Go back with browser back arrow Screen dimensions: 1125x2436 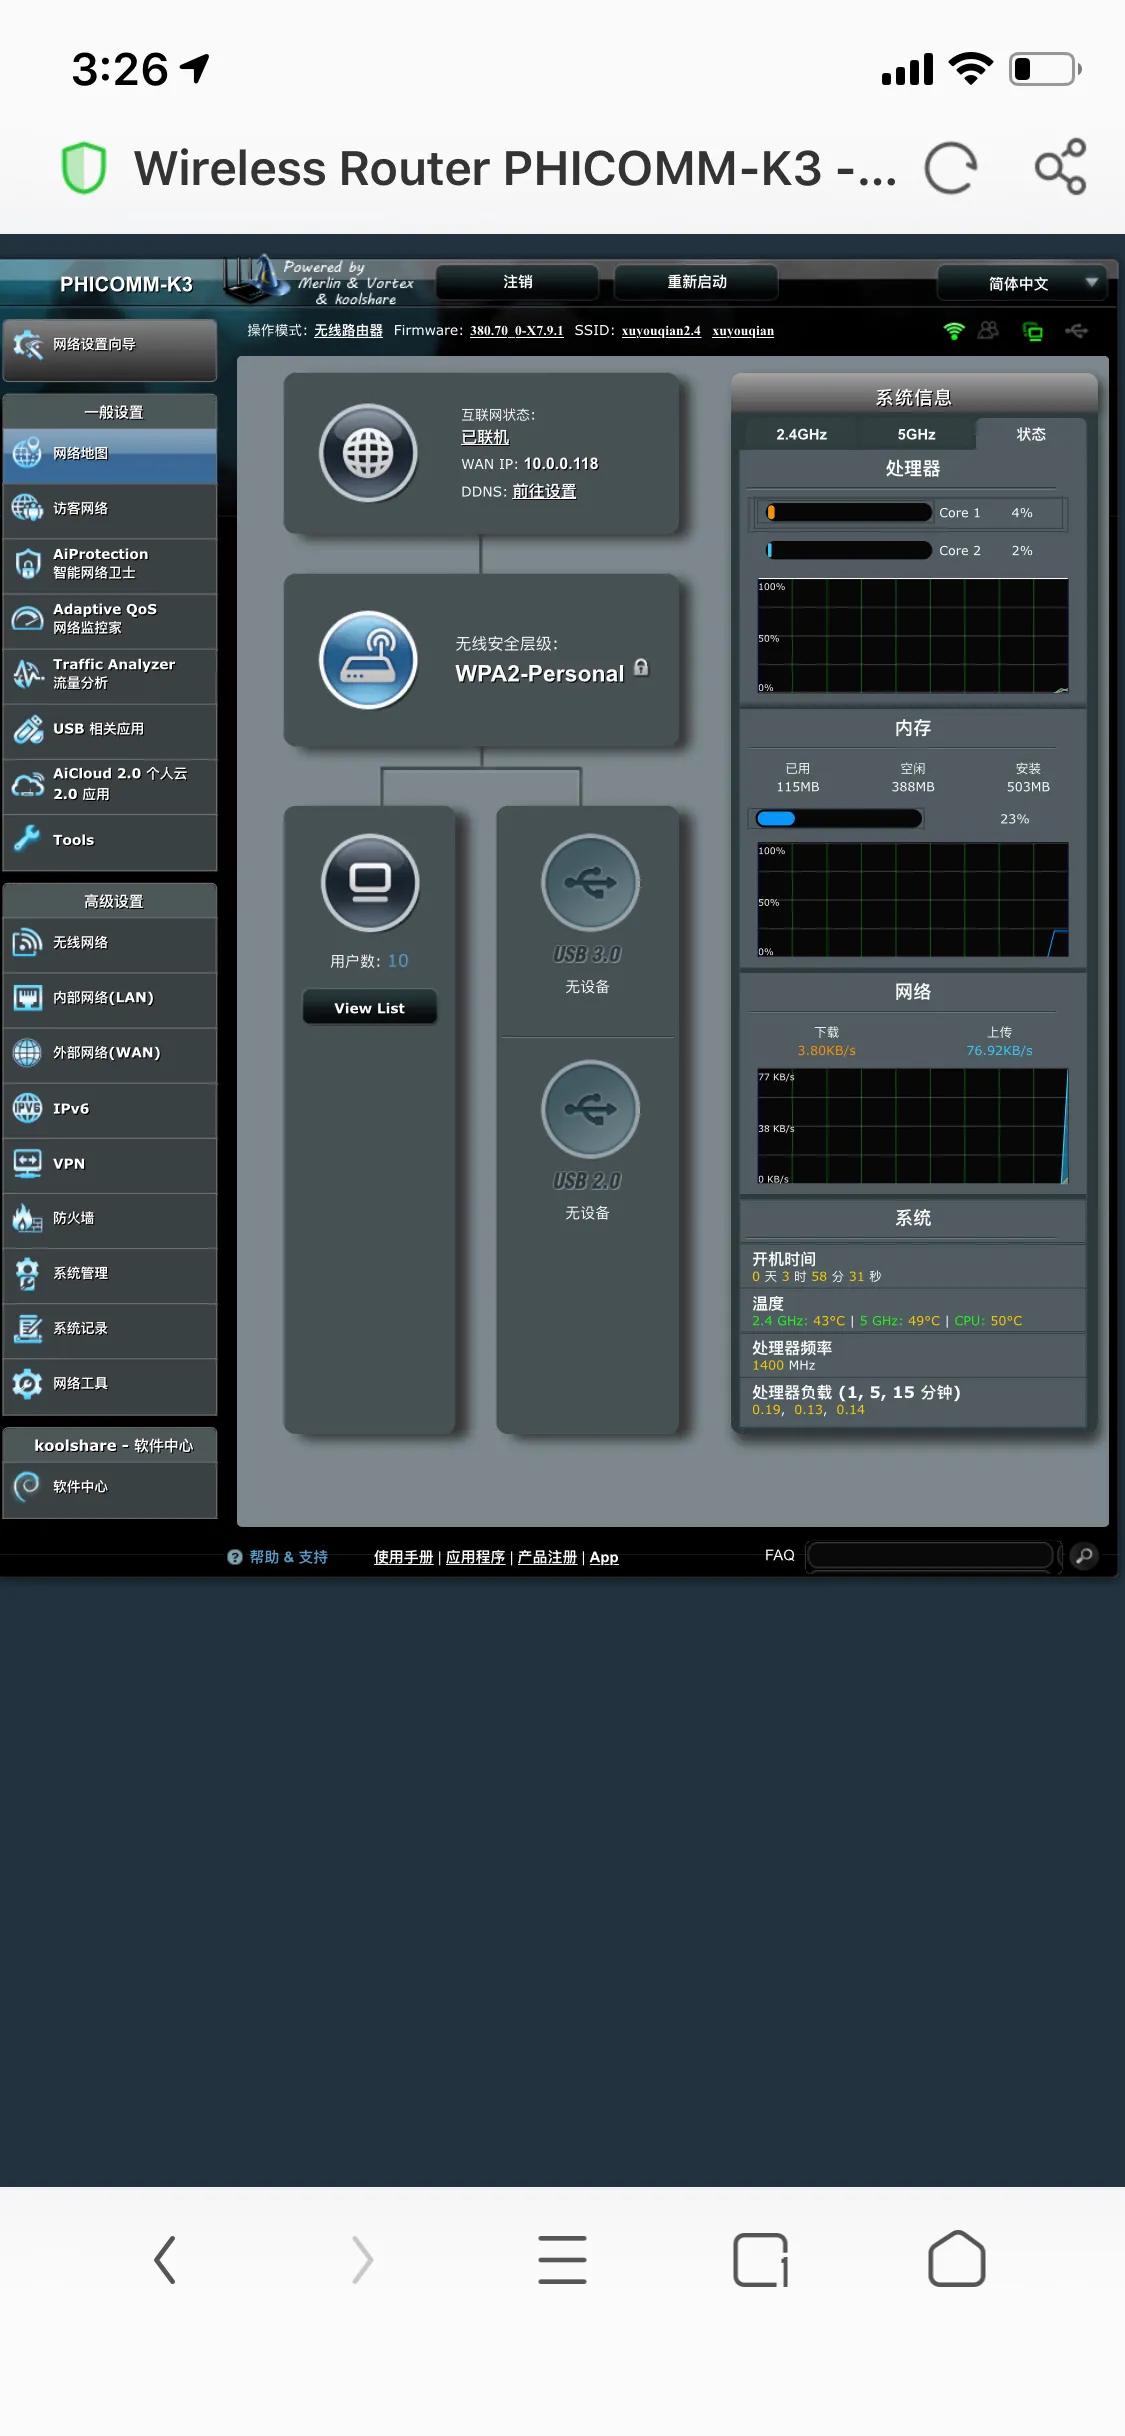coord(166,2260)
